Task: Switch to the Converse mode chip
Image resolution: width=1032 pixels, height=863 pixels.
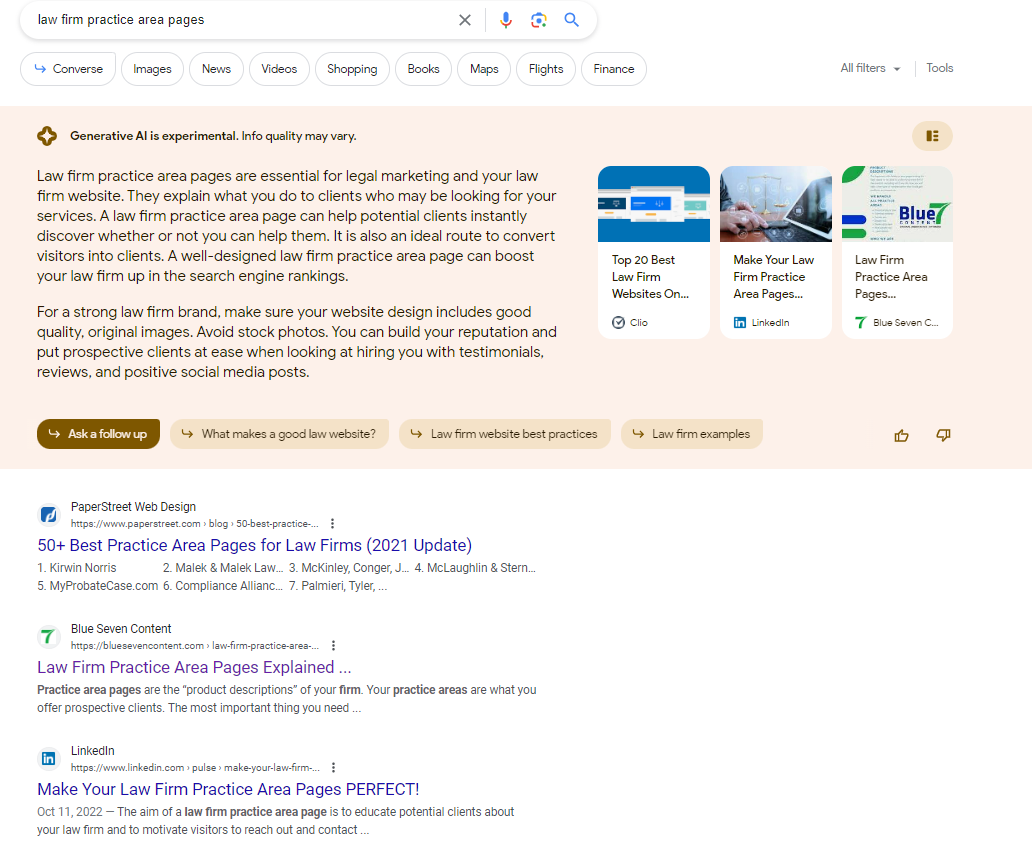Action: click(68, 68)
